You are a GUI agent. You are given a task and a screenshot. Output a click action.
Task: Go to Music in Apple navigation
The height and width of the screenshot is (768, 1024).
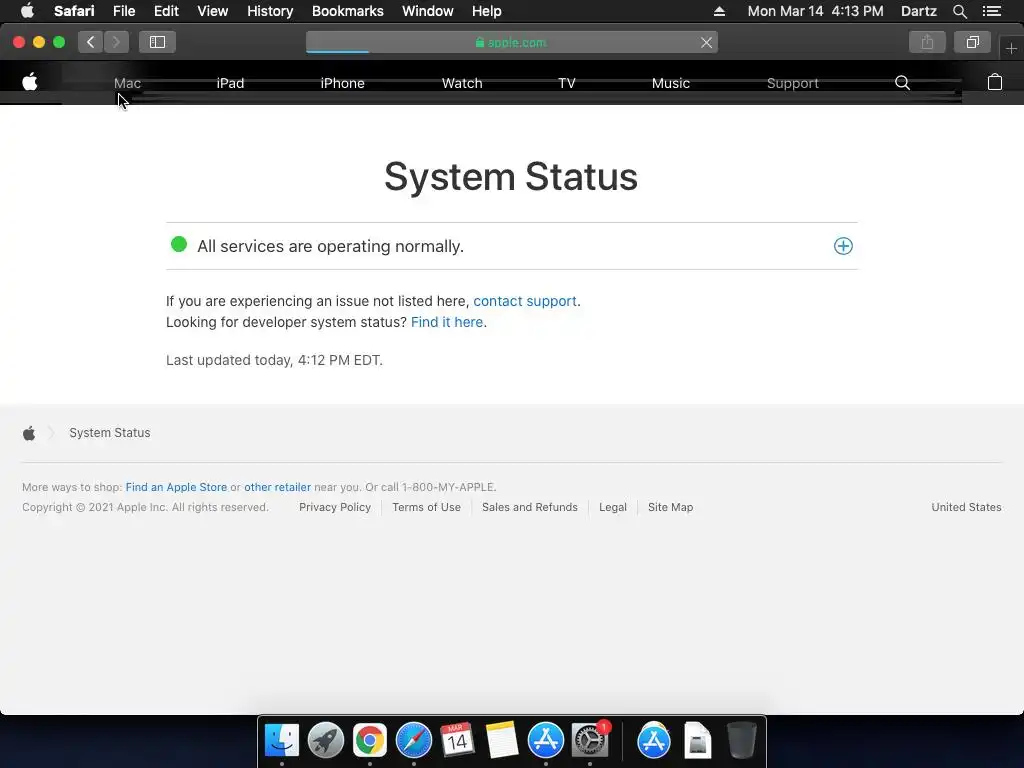coord(670,83)
